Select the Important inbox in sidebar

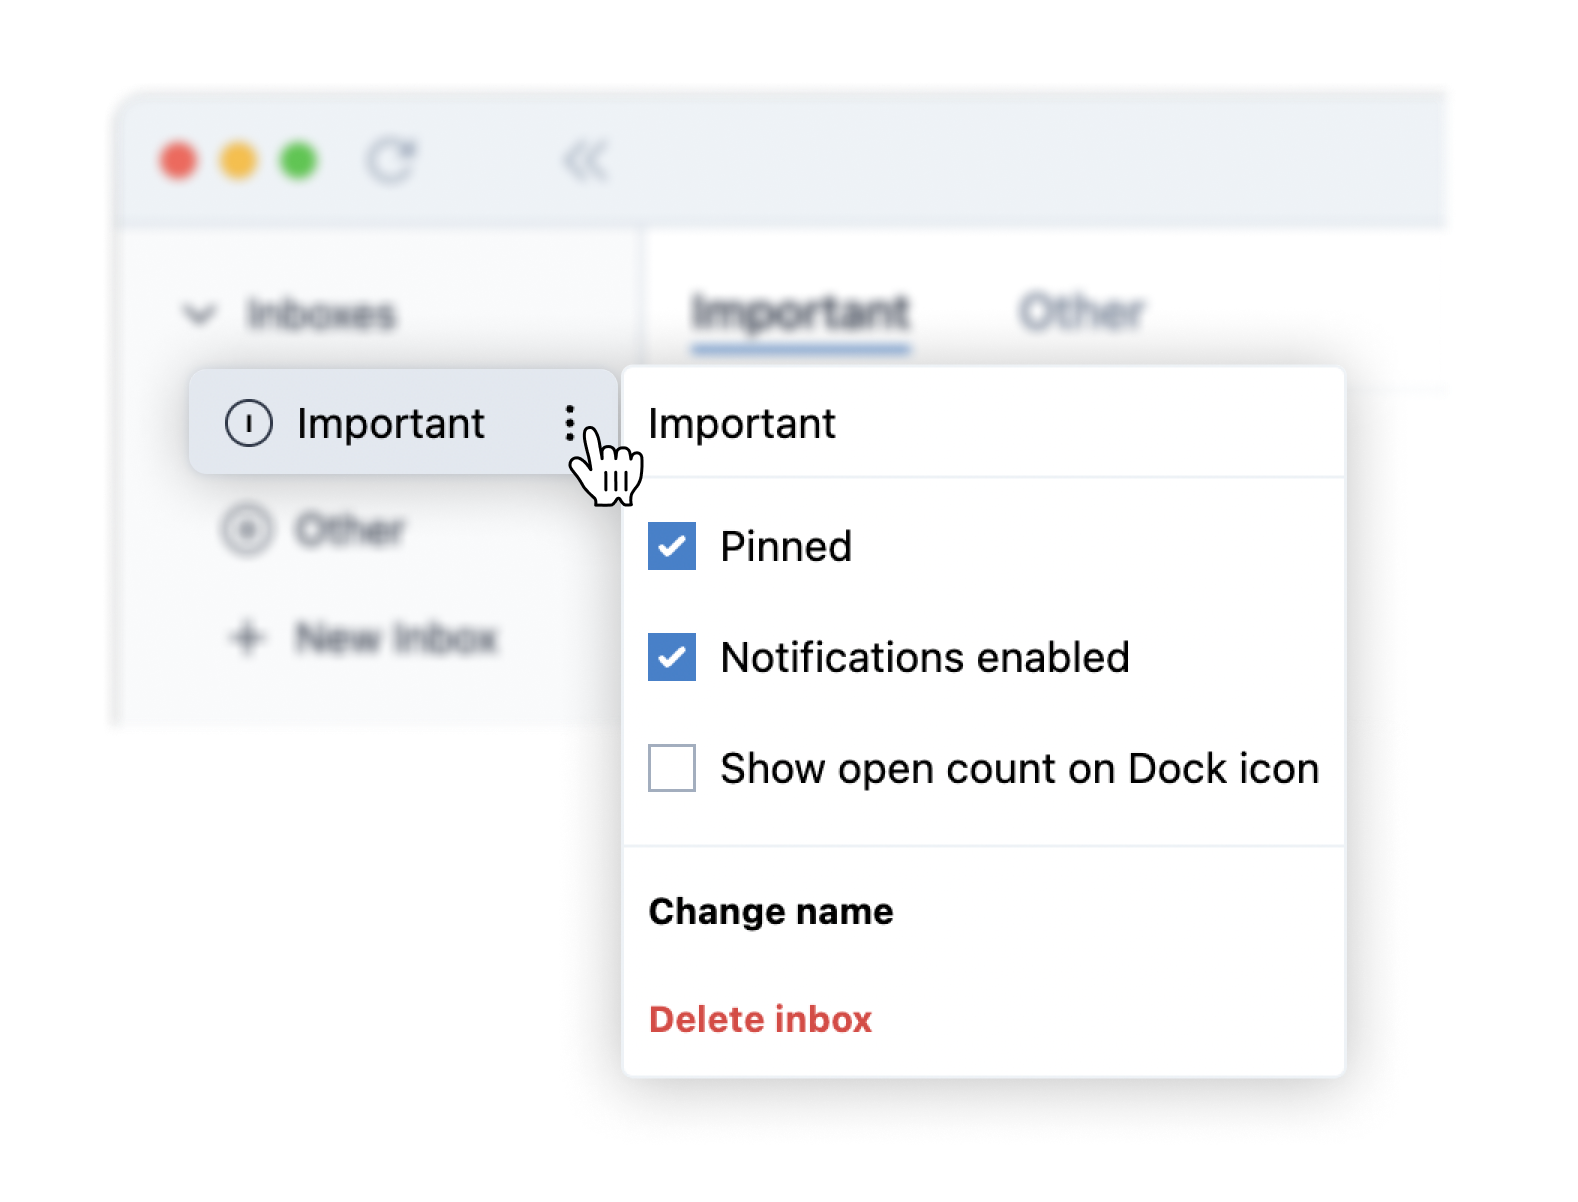(x=390, y=423)
